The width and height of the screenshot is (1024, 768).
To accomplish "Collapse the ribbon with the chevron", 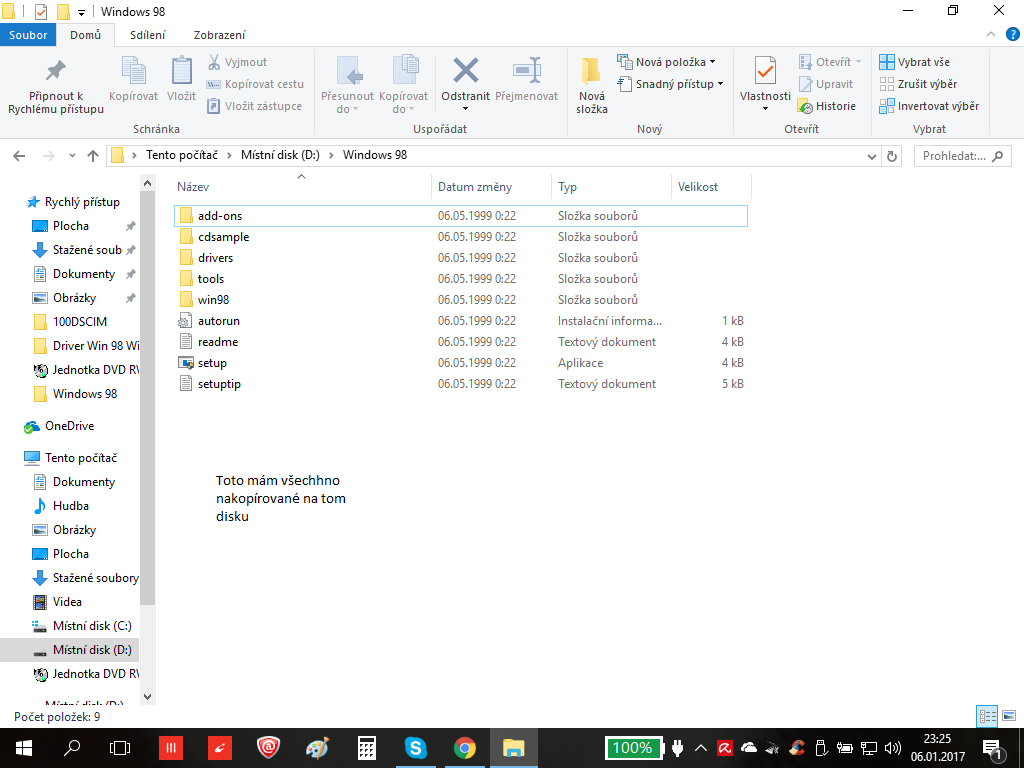I will point(991,35).
